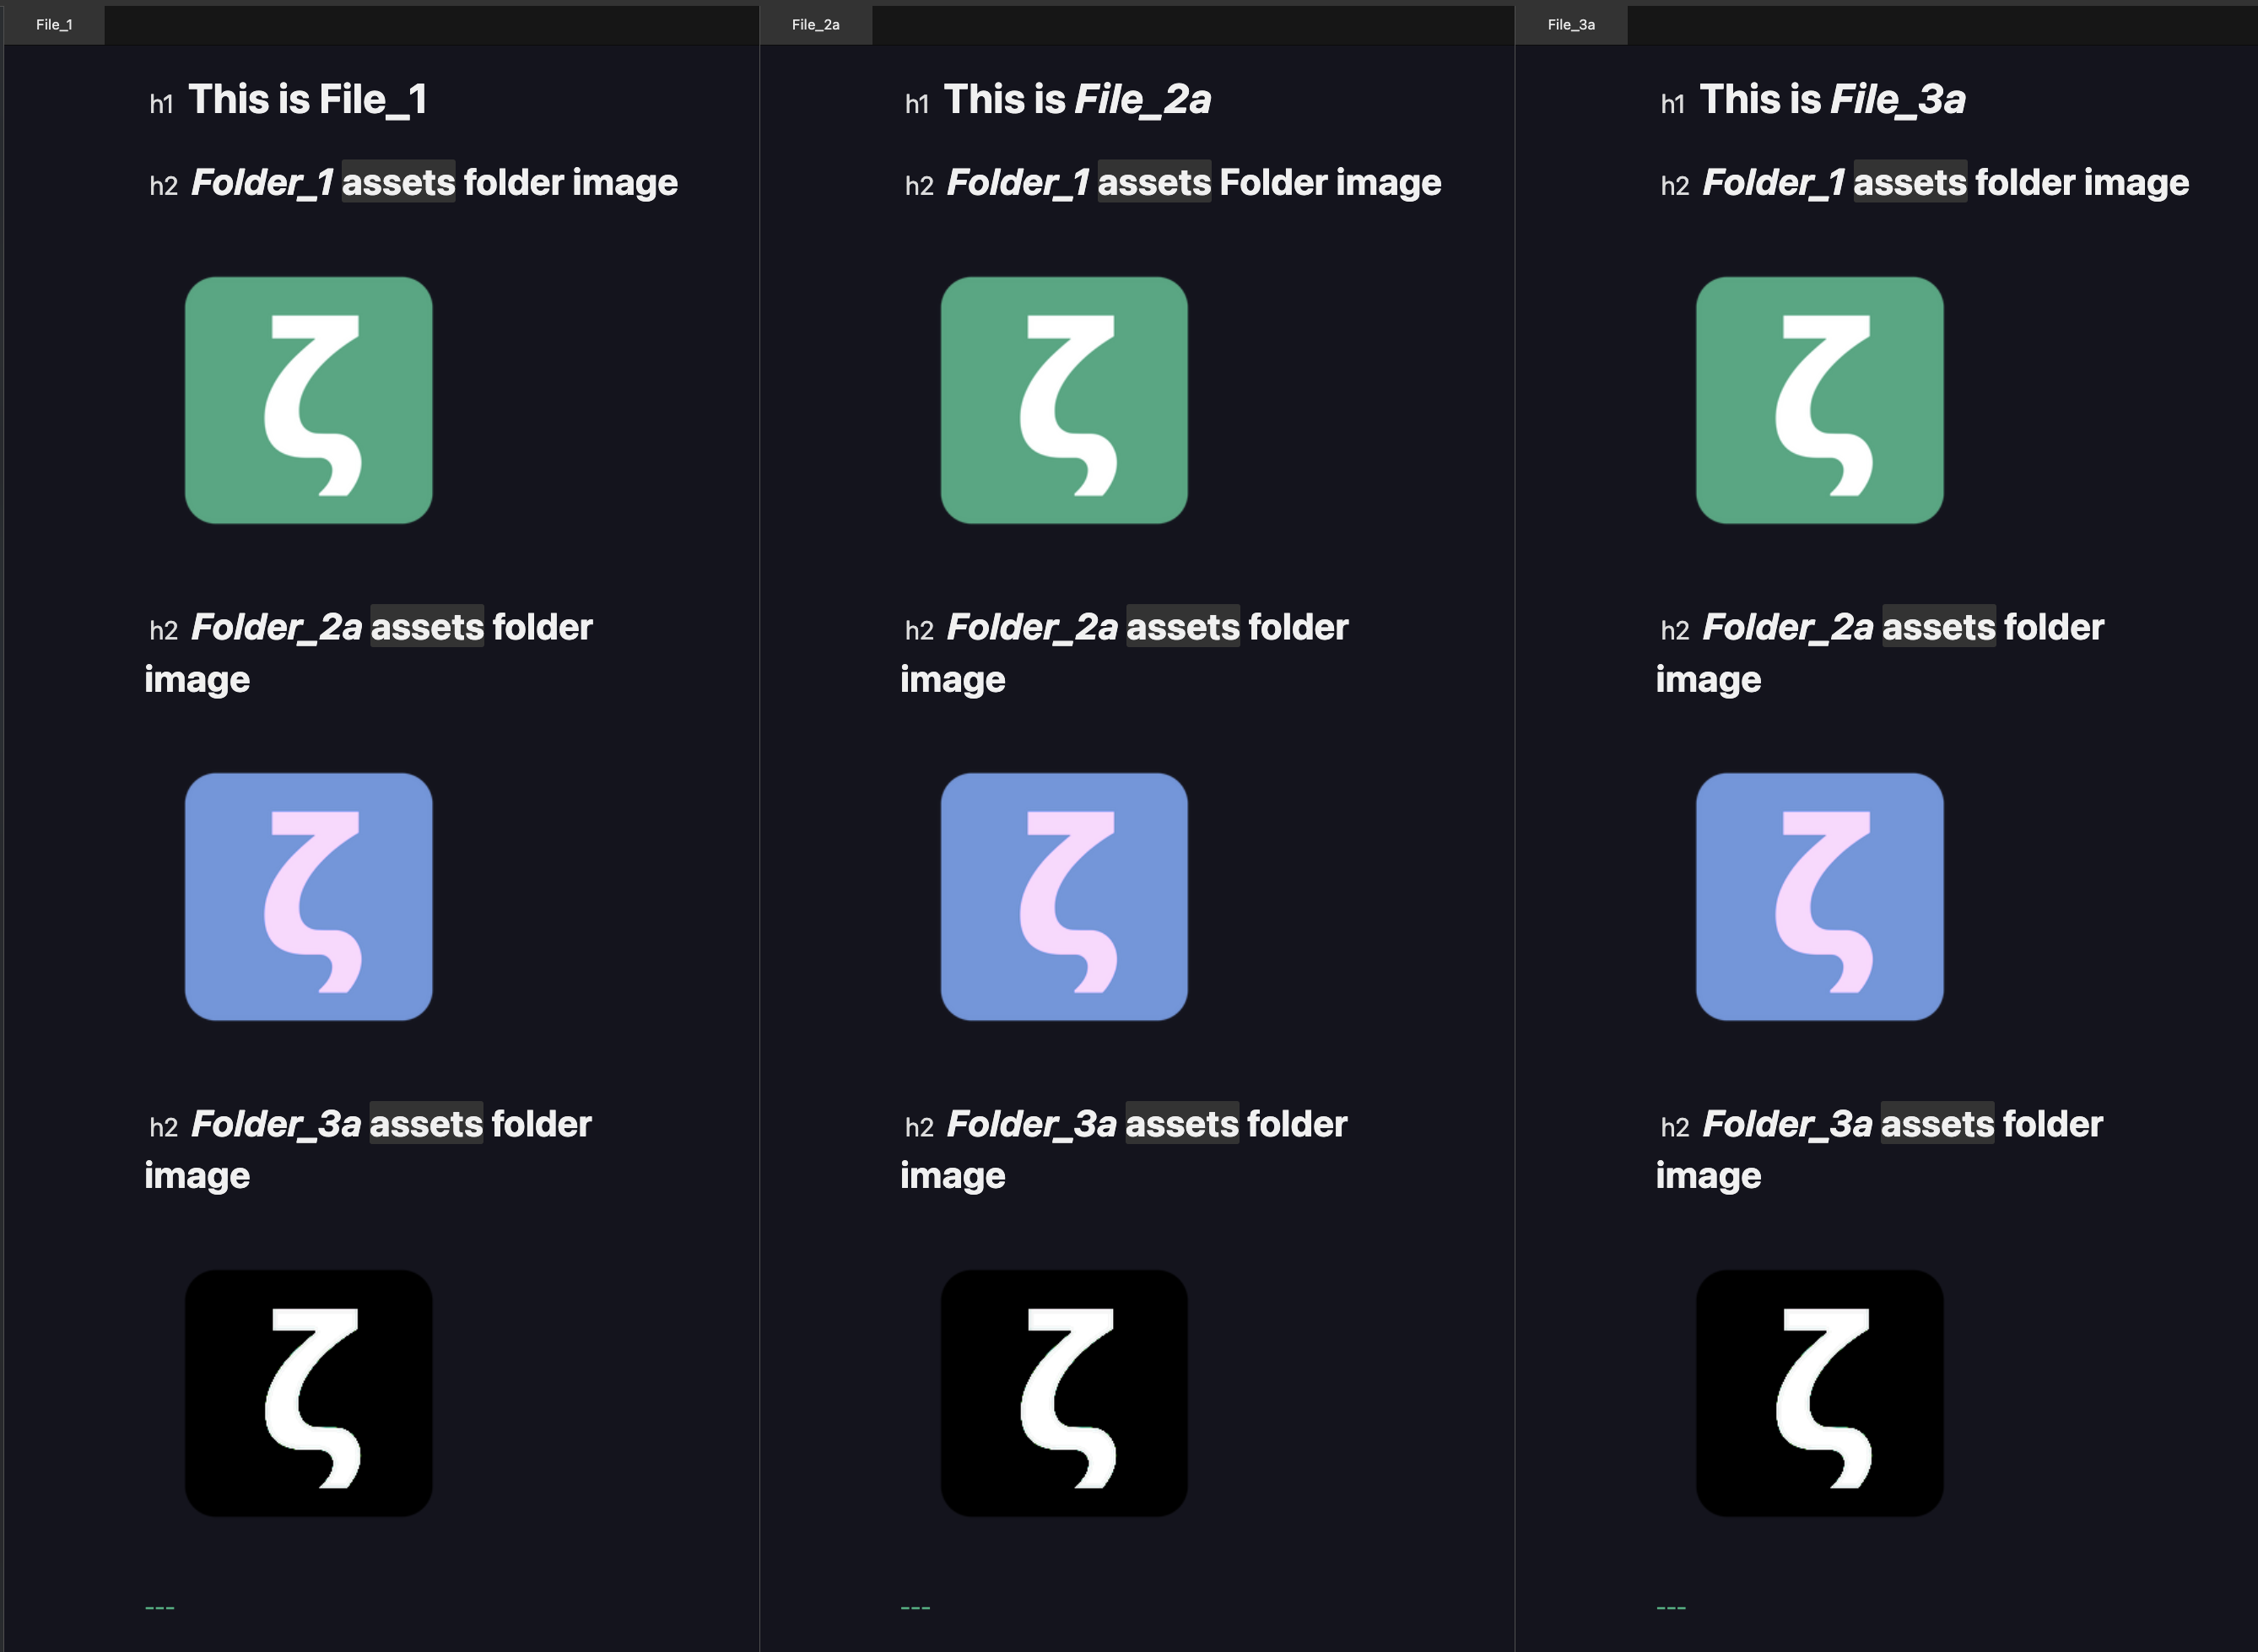Click the heading Folder_3a assets folder image in File_1
The width and height of the screenshot is (2258, 1652).
pos(369,1148)
